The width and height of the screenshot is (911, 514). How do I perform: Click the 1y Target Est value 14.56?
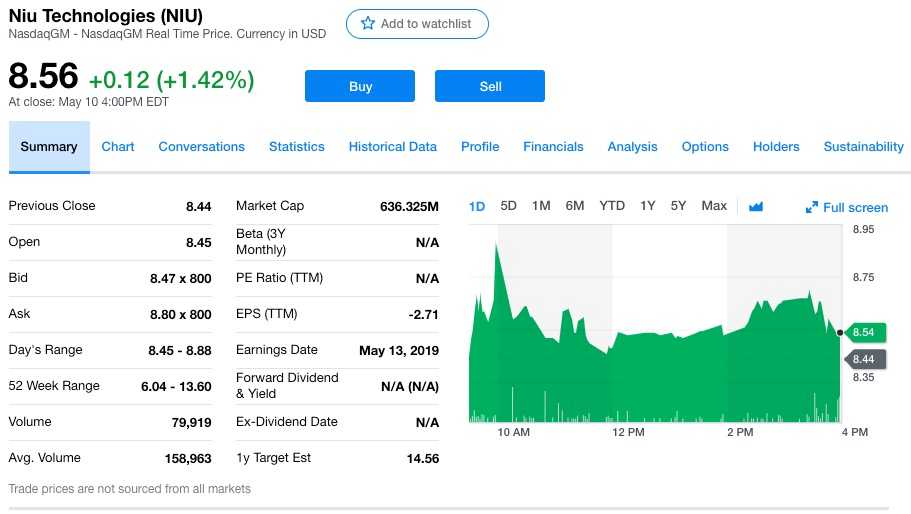click(x=423, y=459)
